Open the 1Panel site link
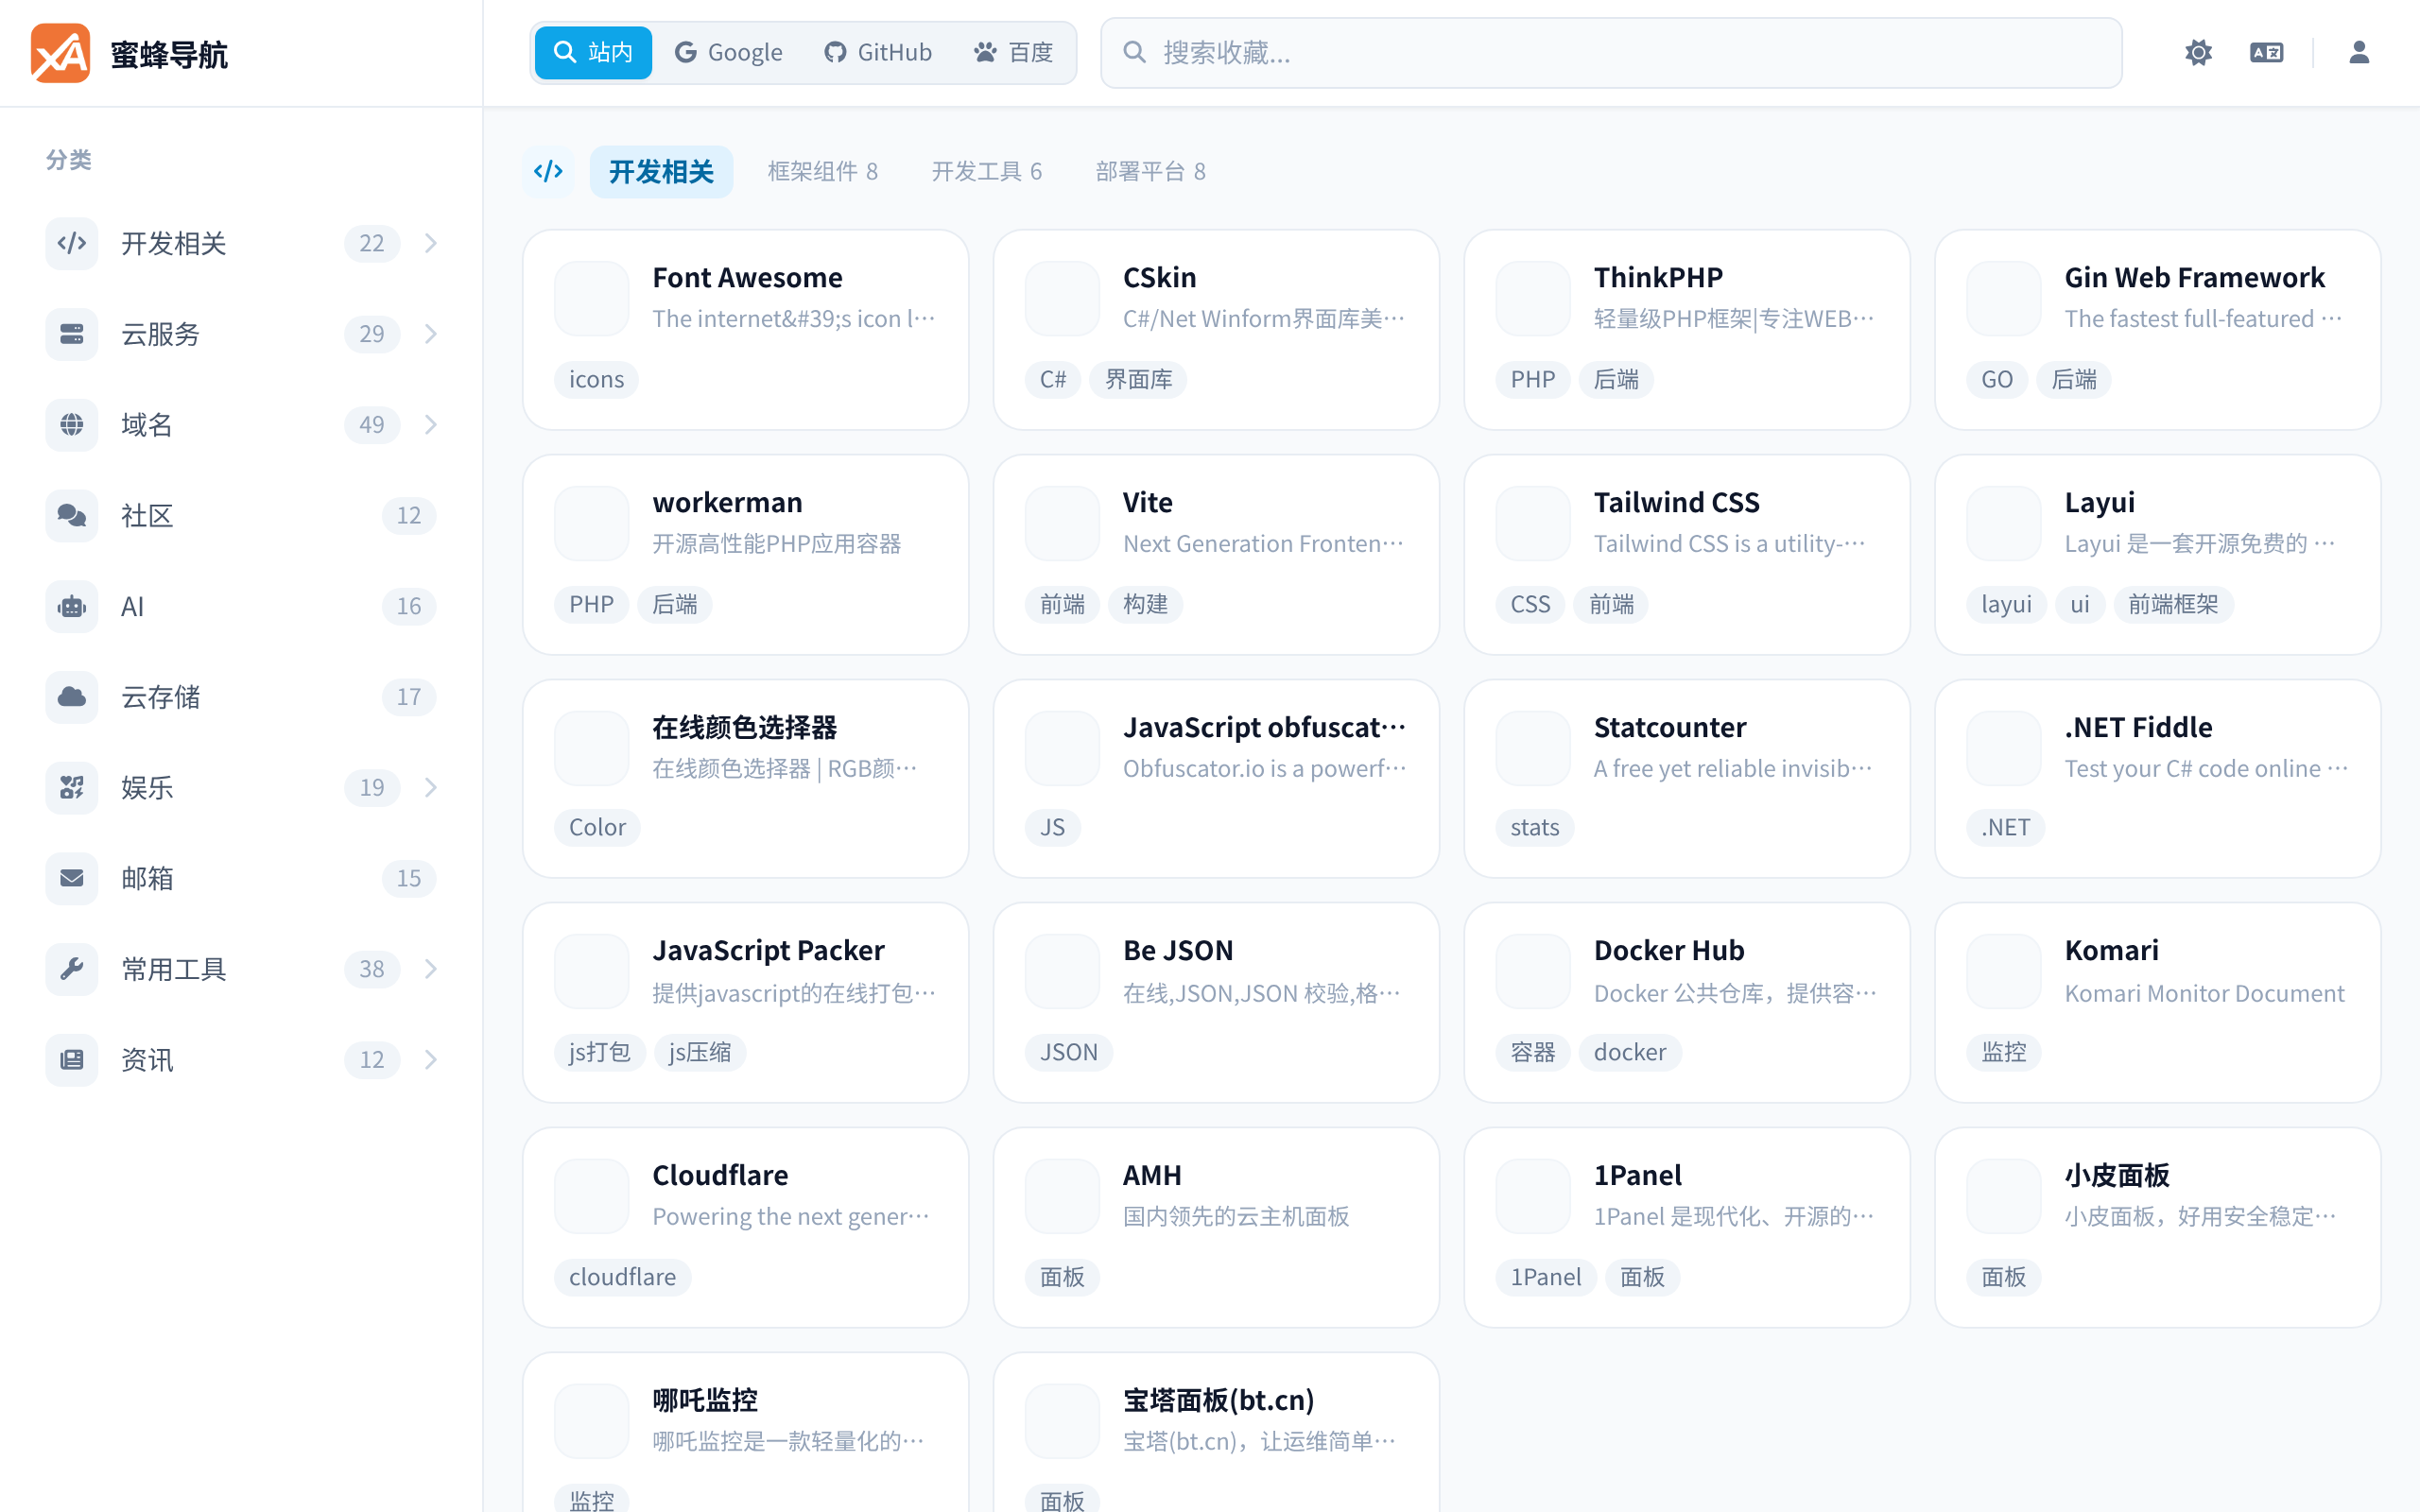Screen dimensions: 2420x1512 tap(1687, 1228)
